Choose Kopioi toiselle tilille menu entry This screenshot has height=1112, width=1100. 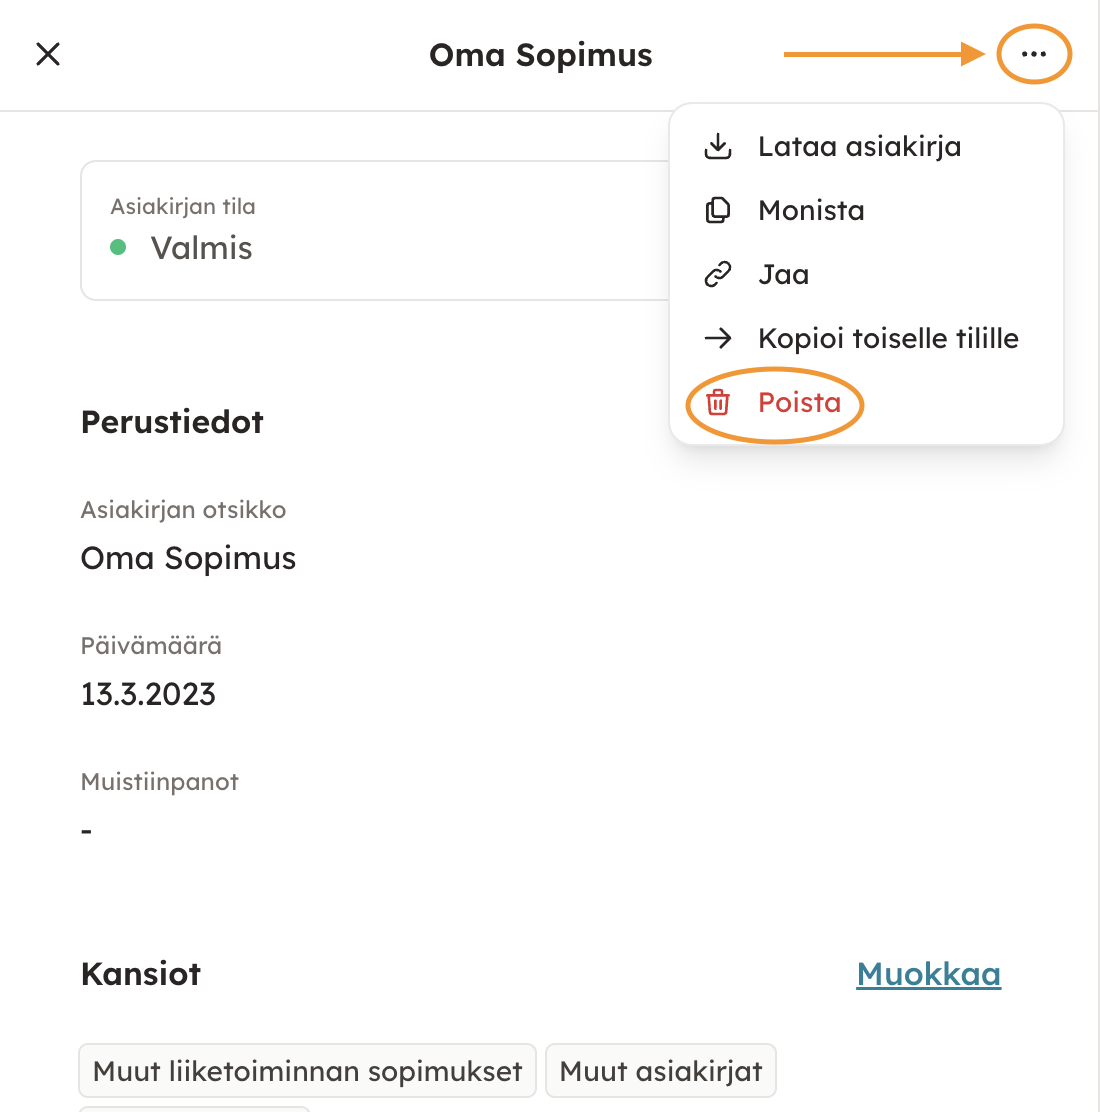click(x=888, y=339)
